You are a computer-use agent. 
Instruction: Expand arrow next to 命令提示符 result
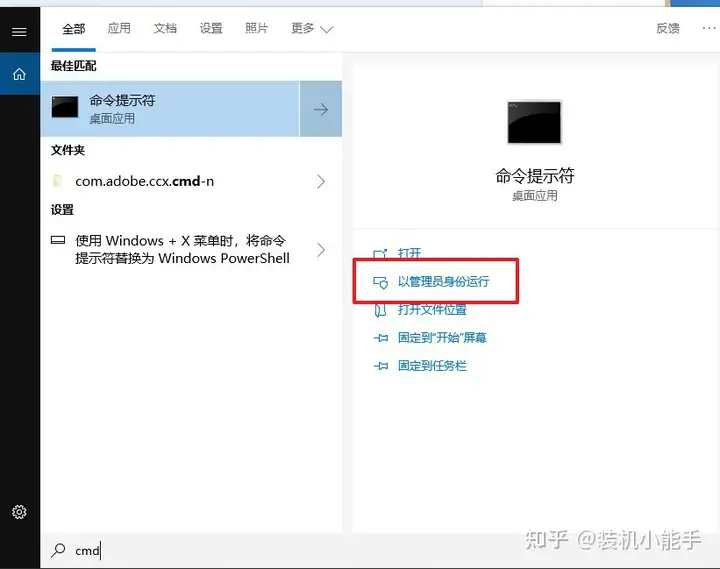(x=321, y=109)
